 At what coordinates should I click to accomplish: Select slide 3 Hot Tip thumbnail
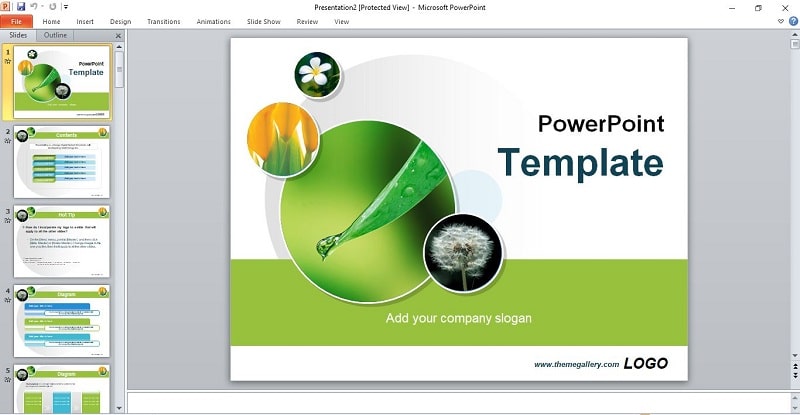62,241
